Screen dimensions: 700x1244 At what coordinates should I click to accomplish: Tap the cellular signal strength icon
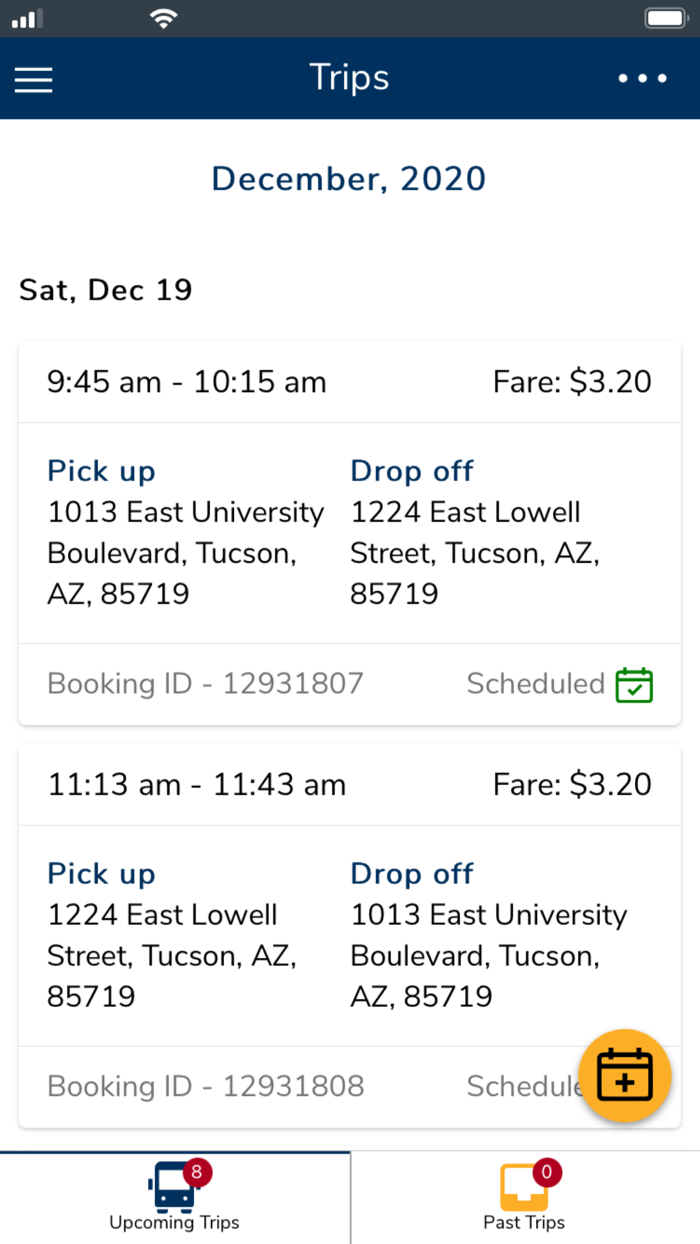[x=29, y=18]
